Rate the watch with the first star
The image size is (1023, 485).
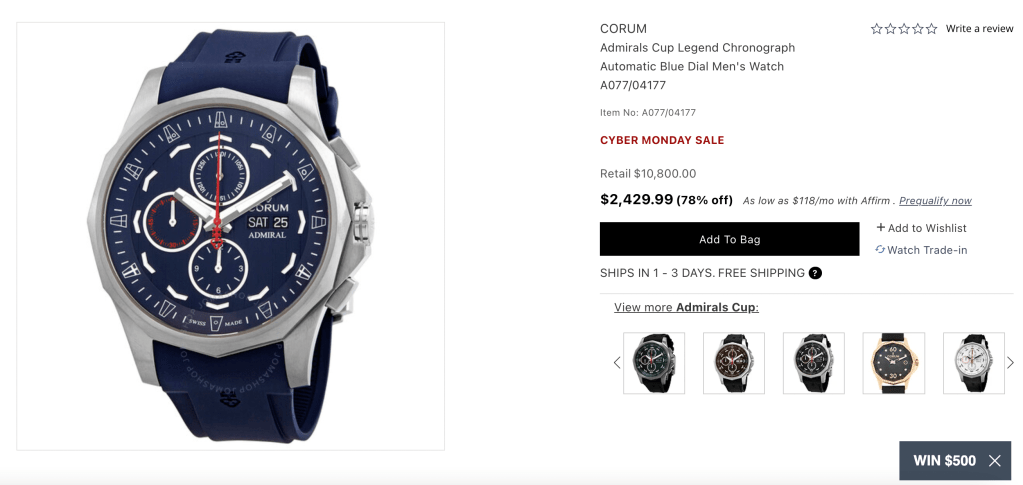pyautogui.click(x=876, y=29)
